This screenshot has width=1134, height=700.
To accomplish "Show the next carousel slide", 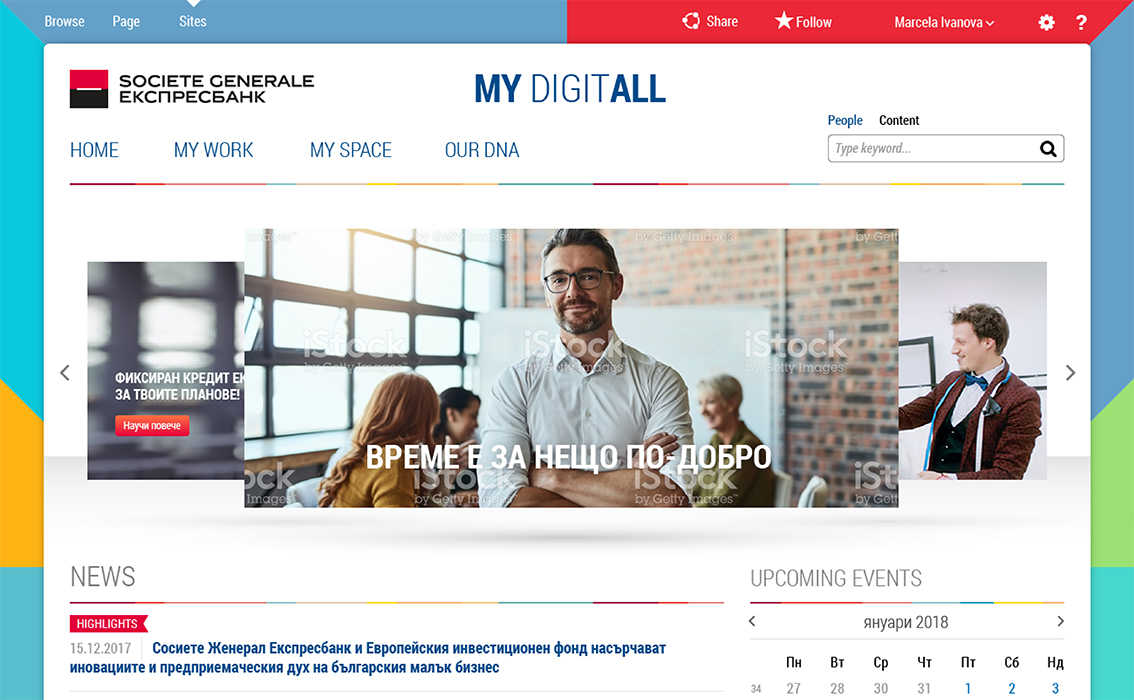I will 1070,372.
